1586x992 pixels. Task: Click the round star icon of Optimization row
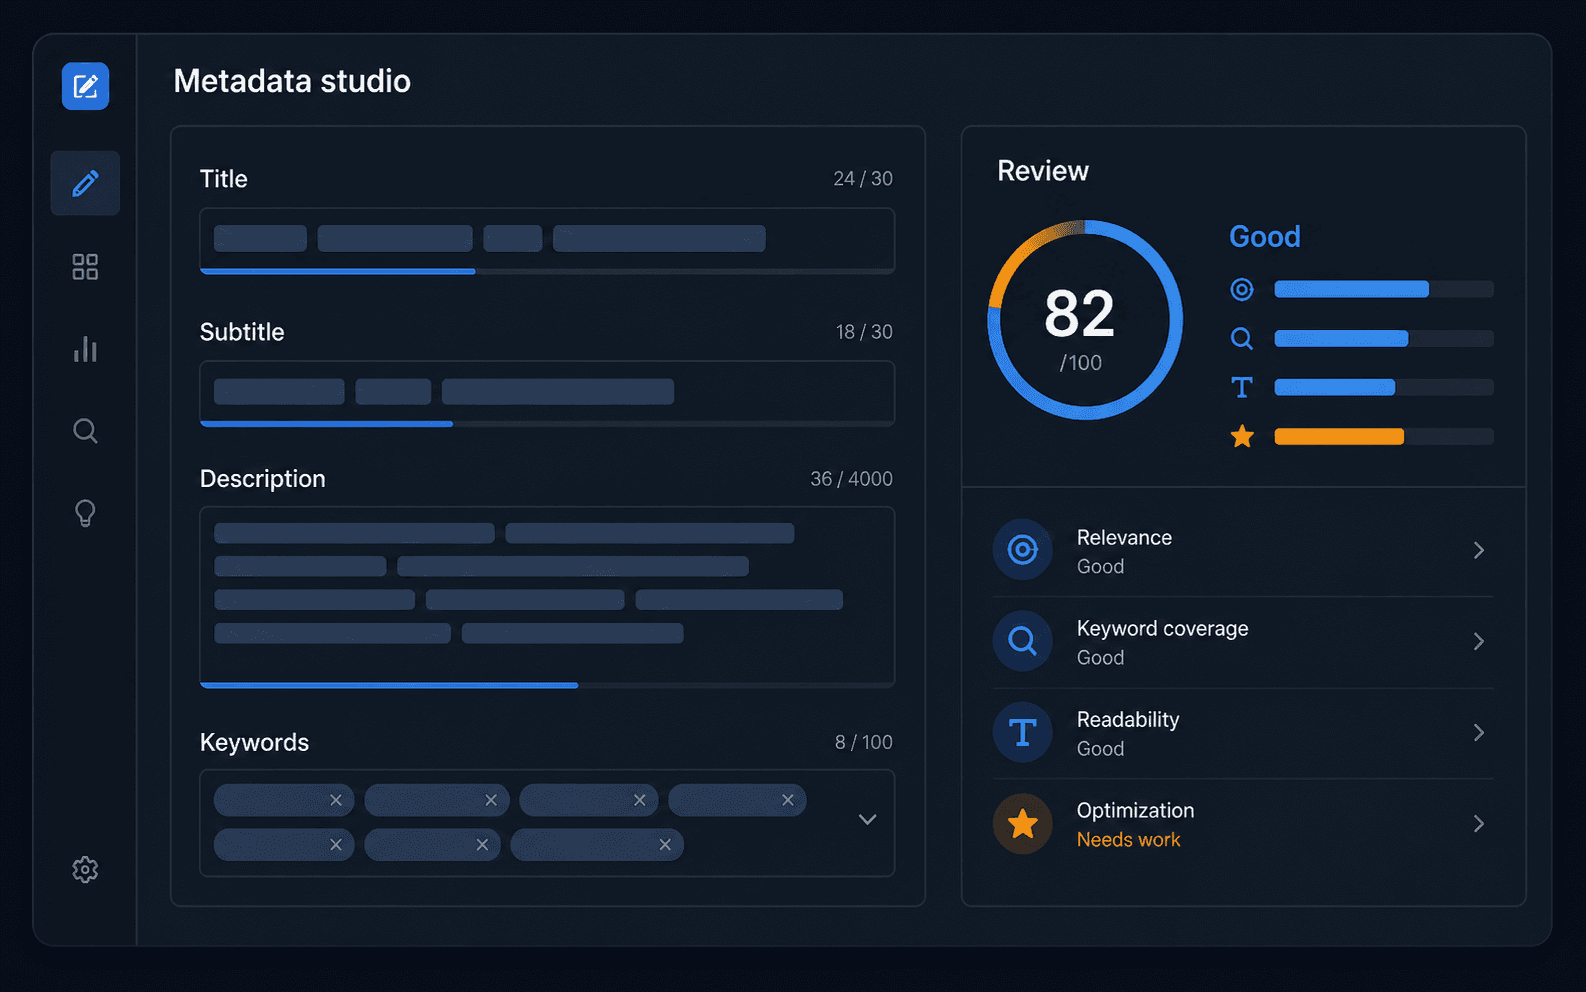(1022, 823)
